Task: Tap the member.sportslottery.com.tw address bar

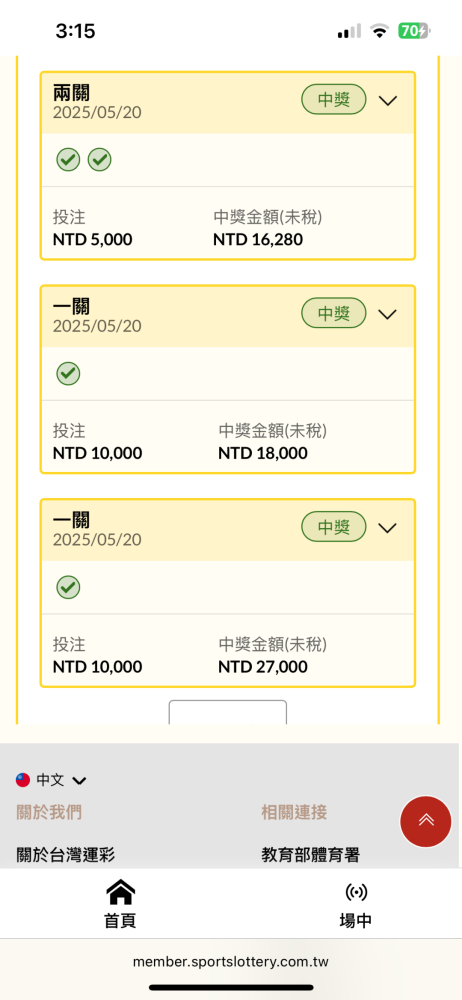Action: [231, 961]
